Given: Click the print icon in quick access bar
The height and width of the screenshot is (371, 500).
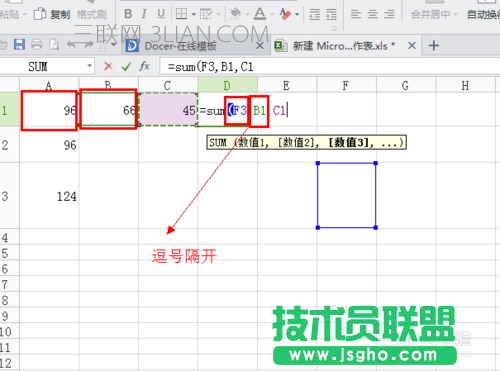Looking at the screenshot, I should 36,44.
